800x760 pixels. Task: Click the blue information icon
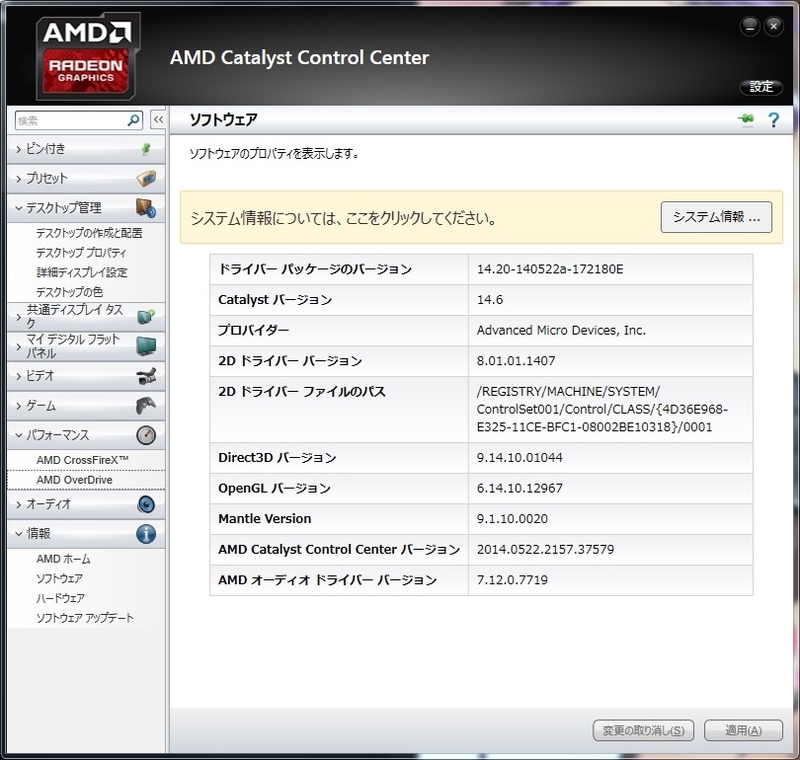point(146,534)
